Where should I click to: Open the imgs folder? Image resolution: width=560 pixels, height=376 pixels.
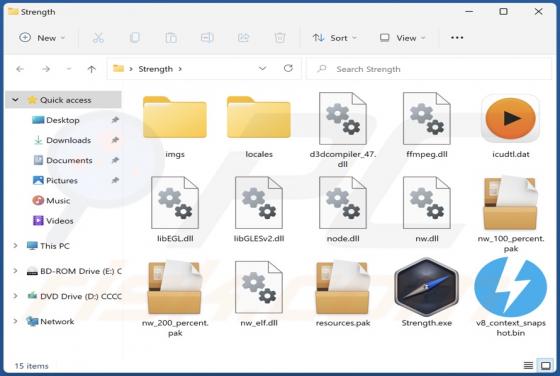coord(175,117)
